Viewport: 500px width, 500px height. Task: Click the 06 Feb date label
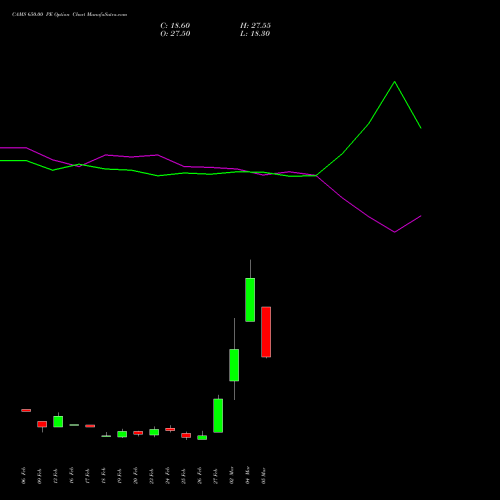24,476
